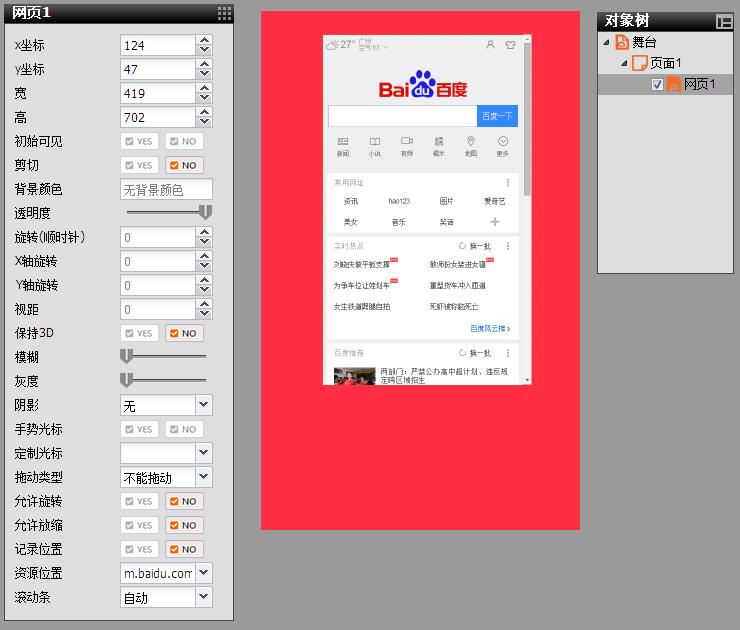Open the 百度推荐 section options dots
The image size is (740, 630).
point(508,353)
